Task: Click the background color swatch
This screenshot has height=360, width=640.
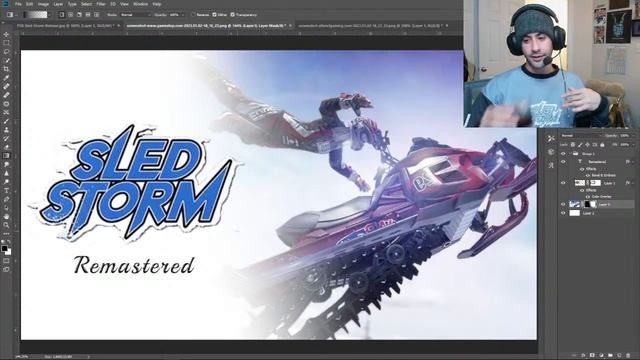Action: pyautogui.click(x=8, y=252)
